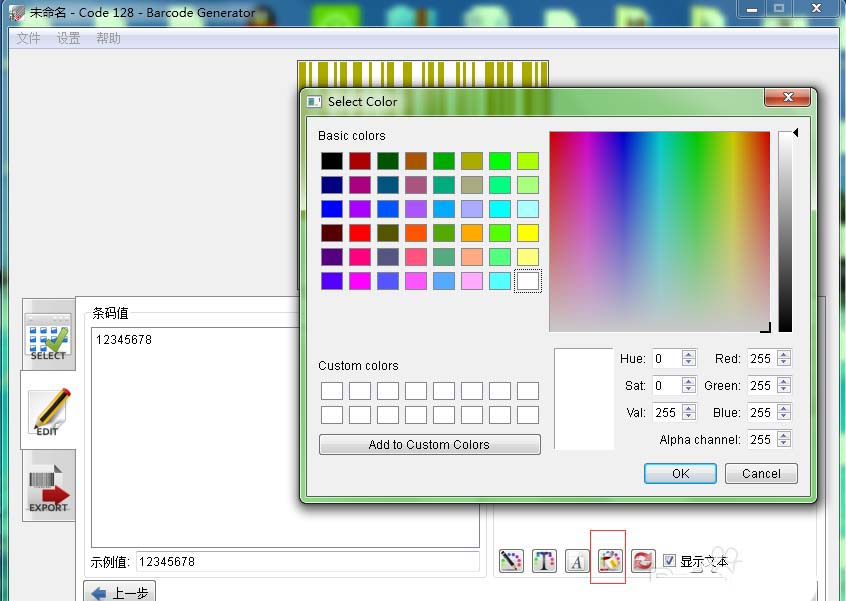
Task: Open the SELECT barcode type tab
Action: pos(49,334)
